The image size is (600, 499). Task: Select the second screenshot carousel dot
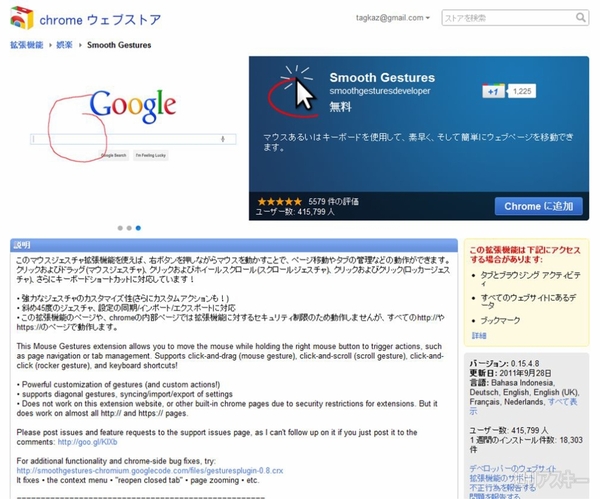129,228
